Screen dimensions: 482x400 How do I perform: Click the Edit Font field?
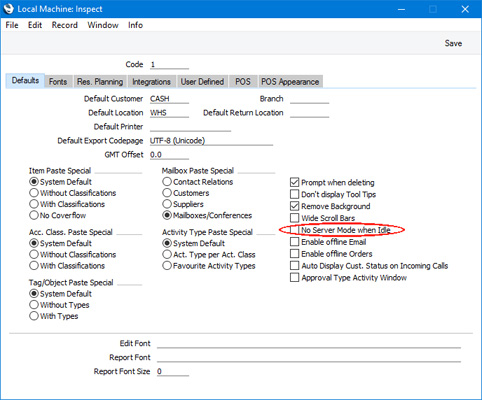point(309,343)
